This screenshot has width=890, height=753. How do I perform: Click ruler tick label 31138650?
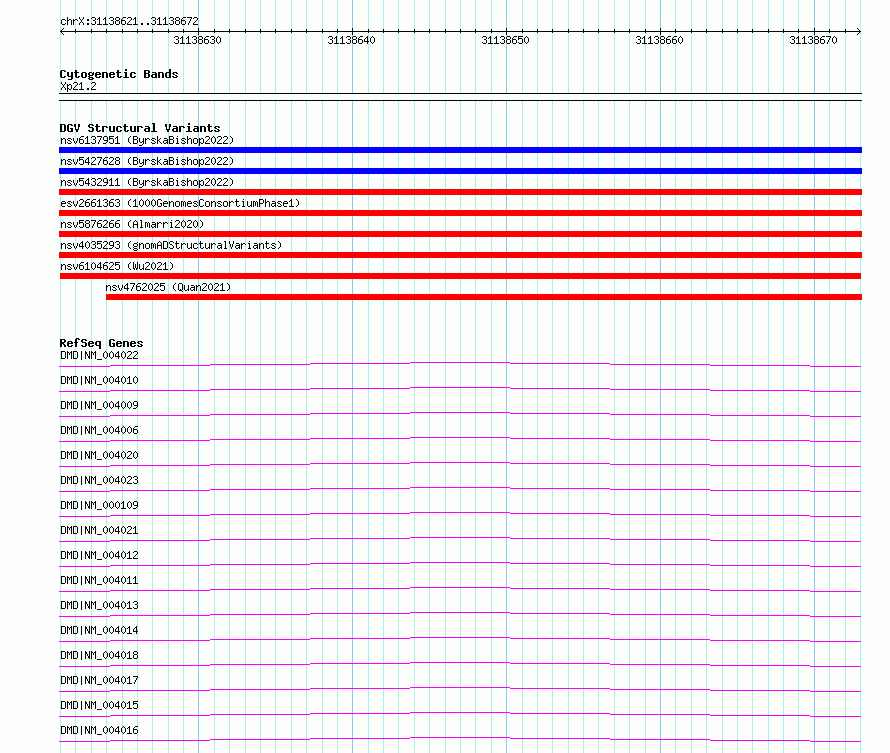point(505,40)
